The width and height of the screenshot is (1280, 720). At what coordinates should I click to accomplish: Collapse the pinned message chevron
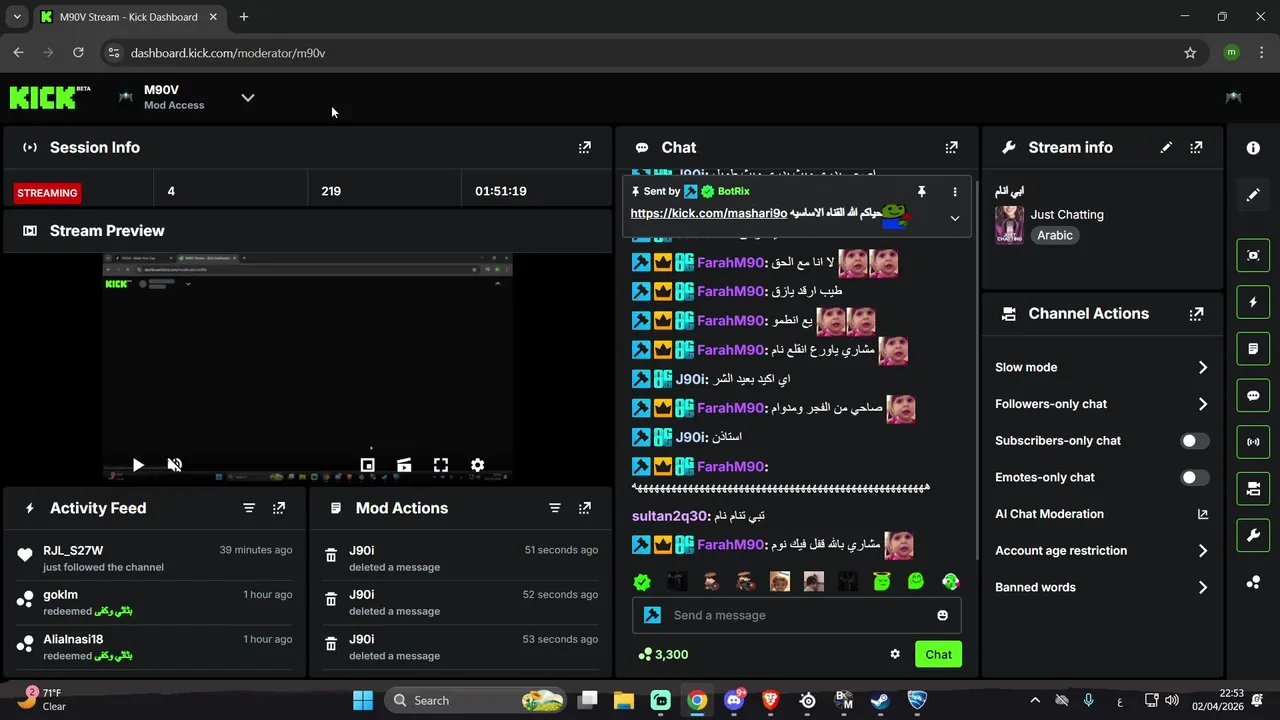954,218
